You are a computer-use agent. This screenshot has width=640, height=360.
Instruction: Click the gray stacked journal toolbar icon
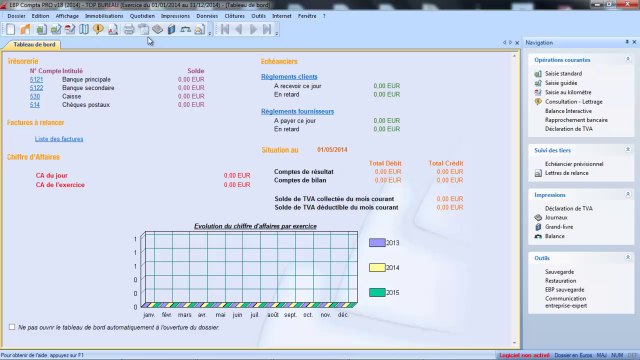point(158,29)
